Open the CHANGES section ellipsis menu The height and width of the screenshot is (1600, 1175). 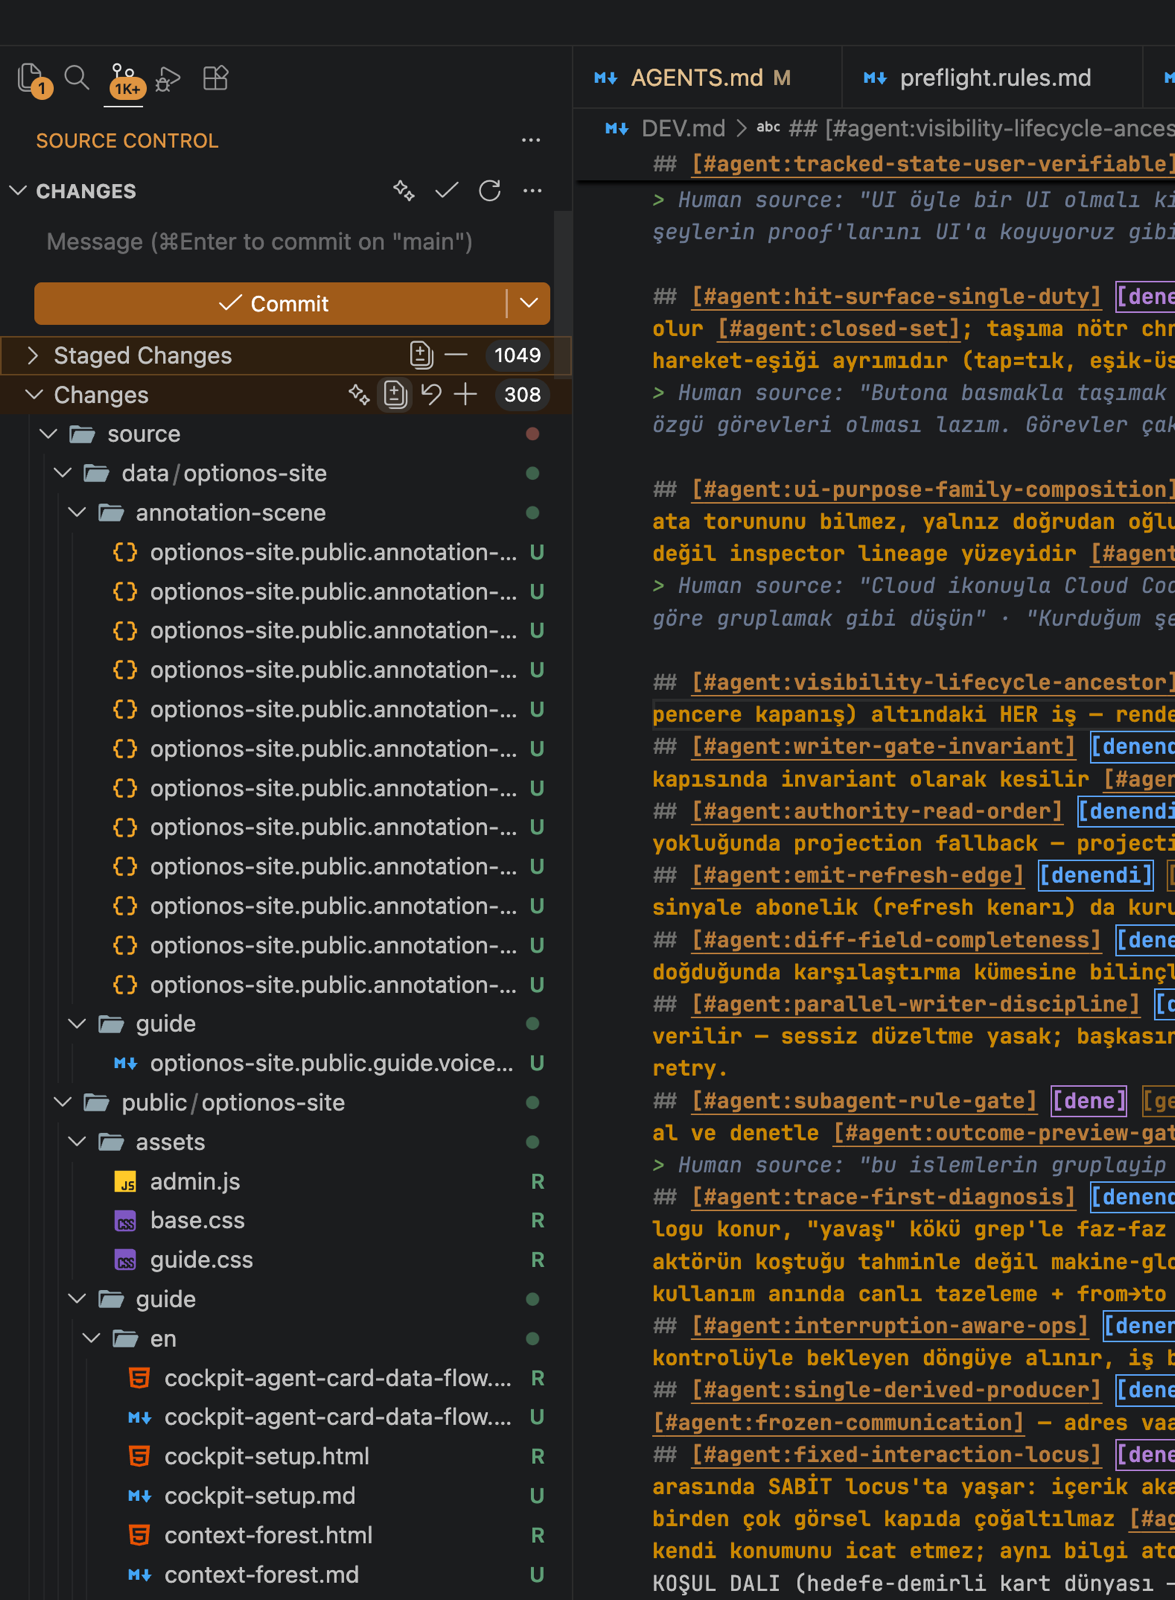tap(532, 190)
